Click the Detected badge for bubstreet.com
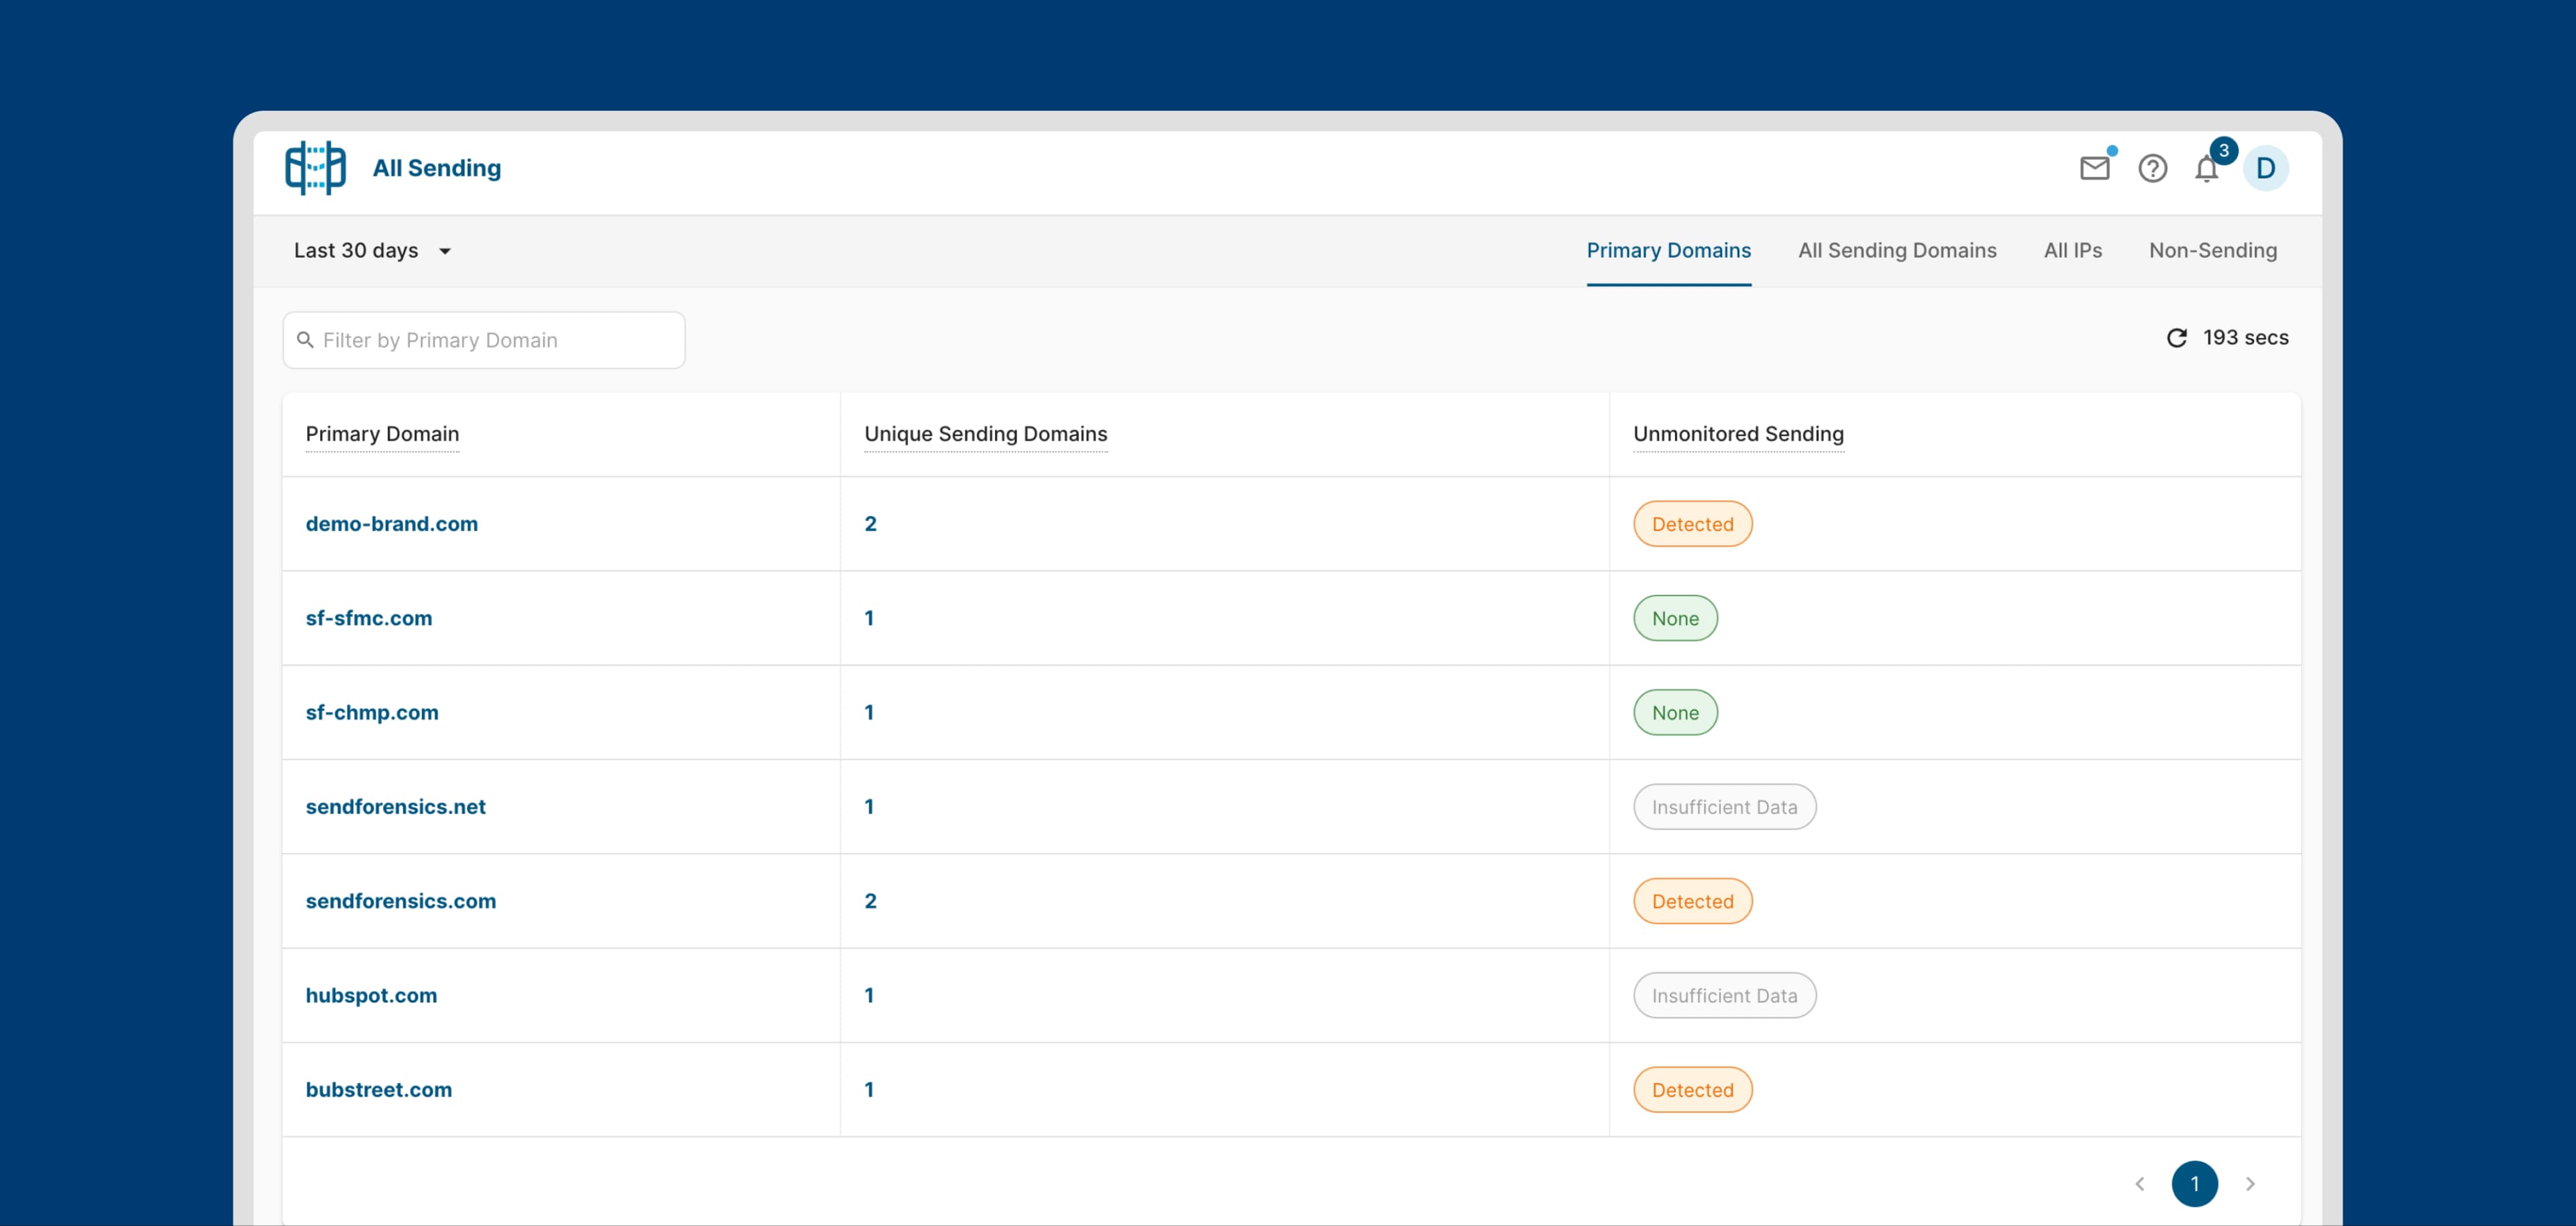The width and height of the screenshot is (2576, 1226). [1692, 1090]
